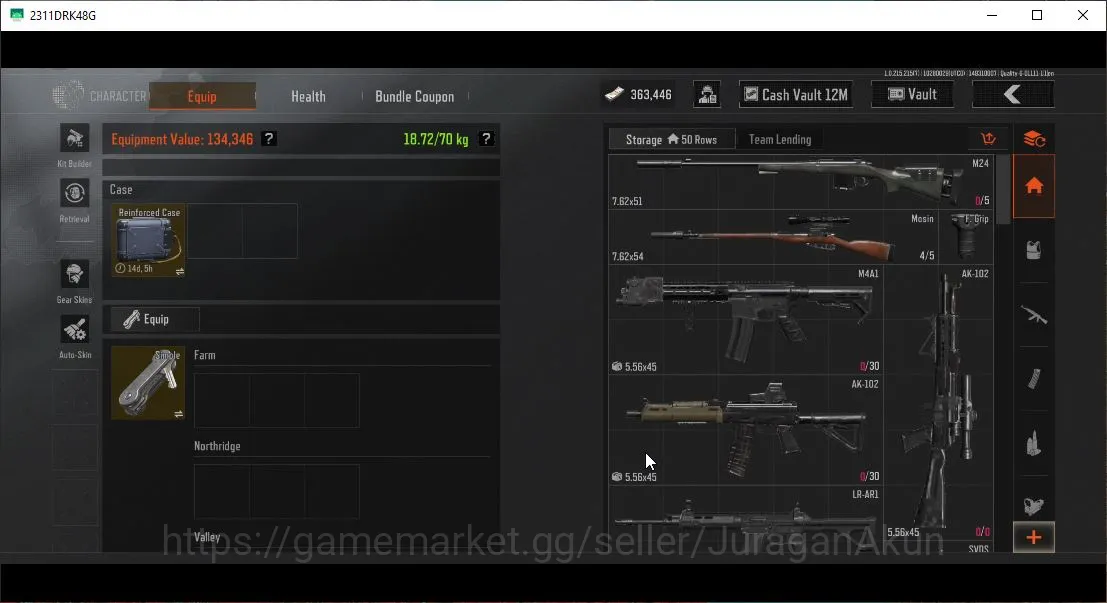This screenshot has height=603, width=1107.
Task: Switch to the Health tab
Action: coord(309,96)
